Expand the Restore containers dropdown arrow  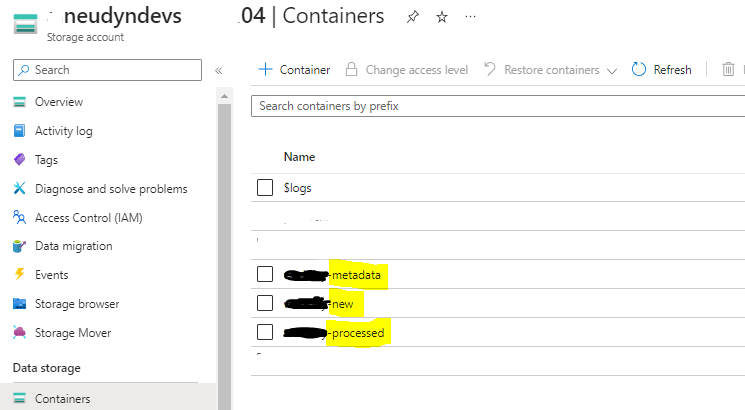pyautogui.click(x=611, y=70)
